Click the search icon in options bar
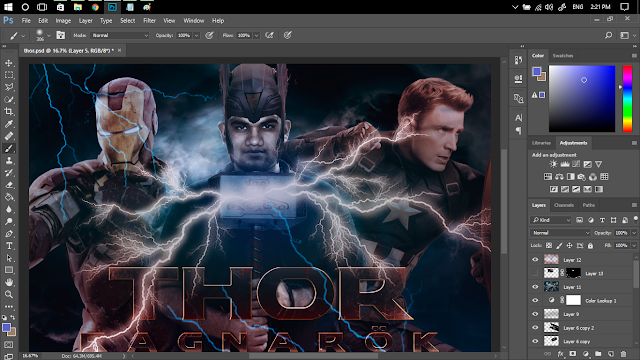640x360 pixels. [x=609, y=36]
